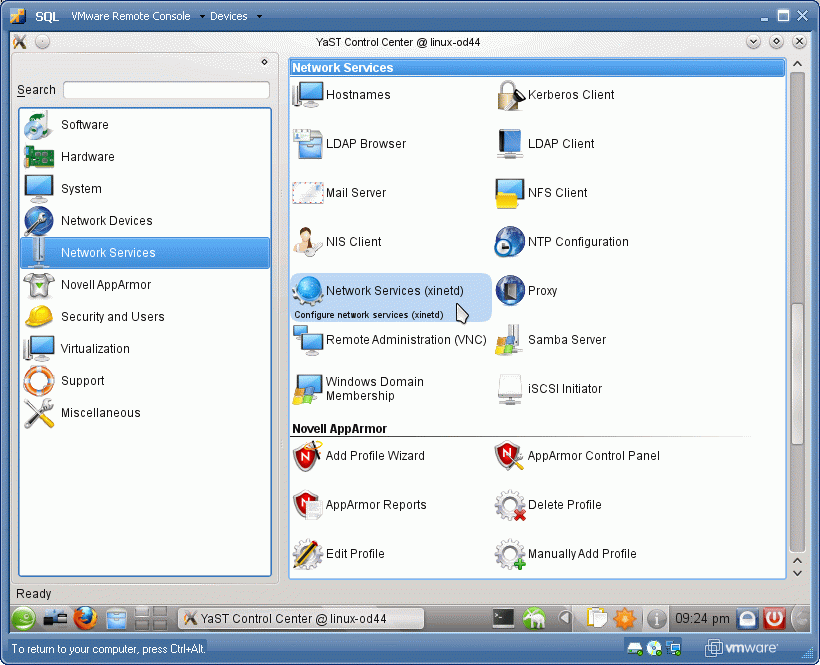Launch Network Services (xinetd) module
Viewport: 820px width, 665px height.
391,297
